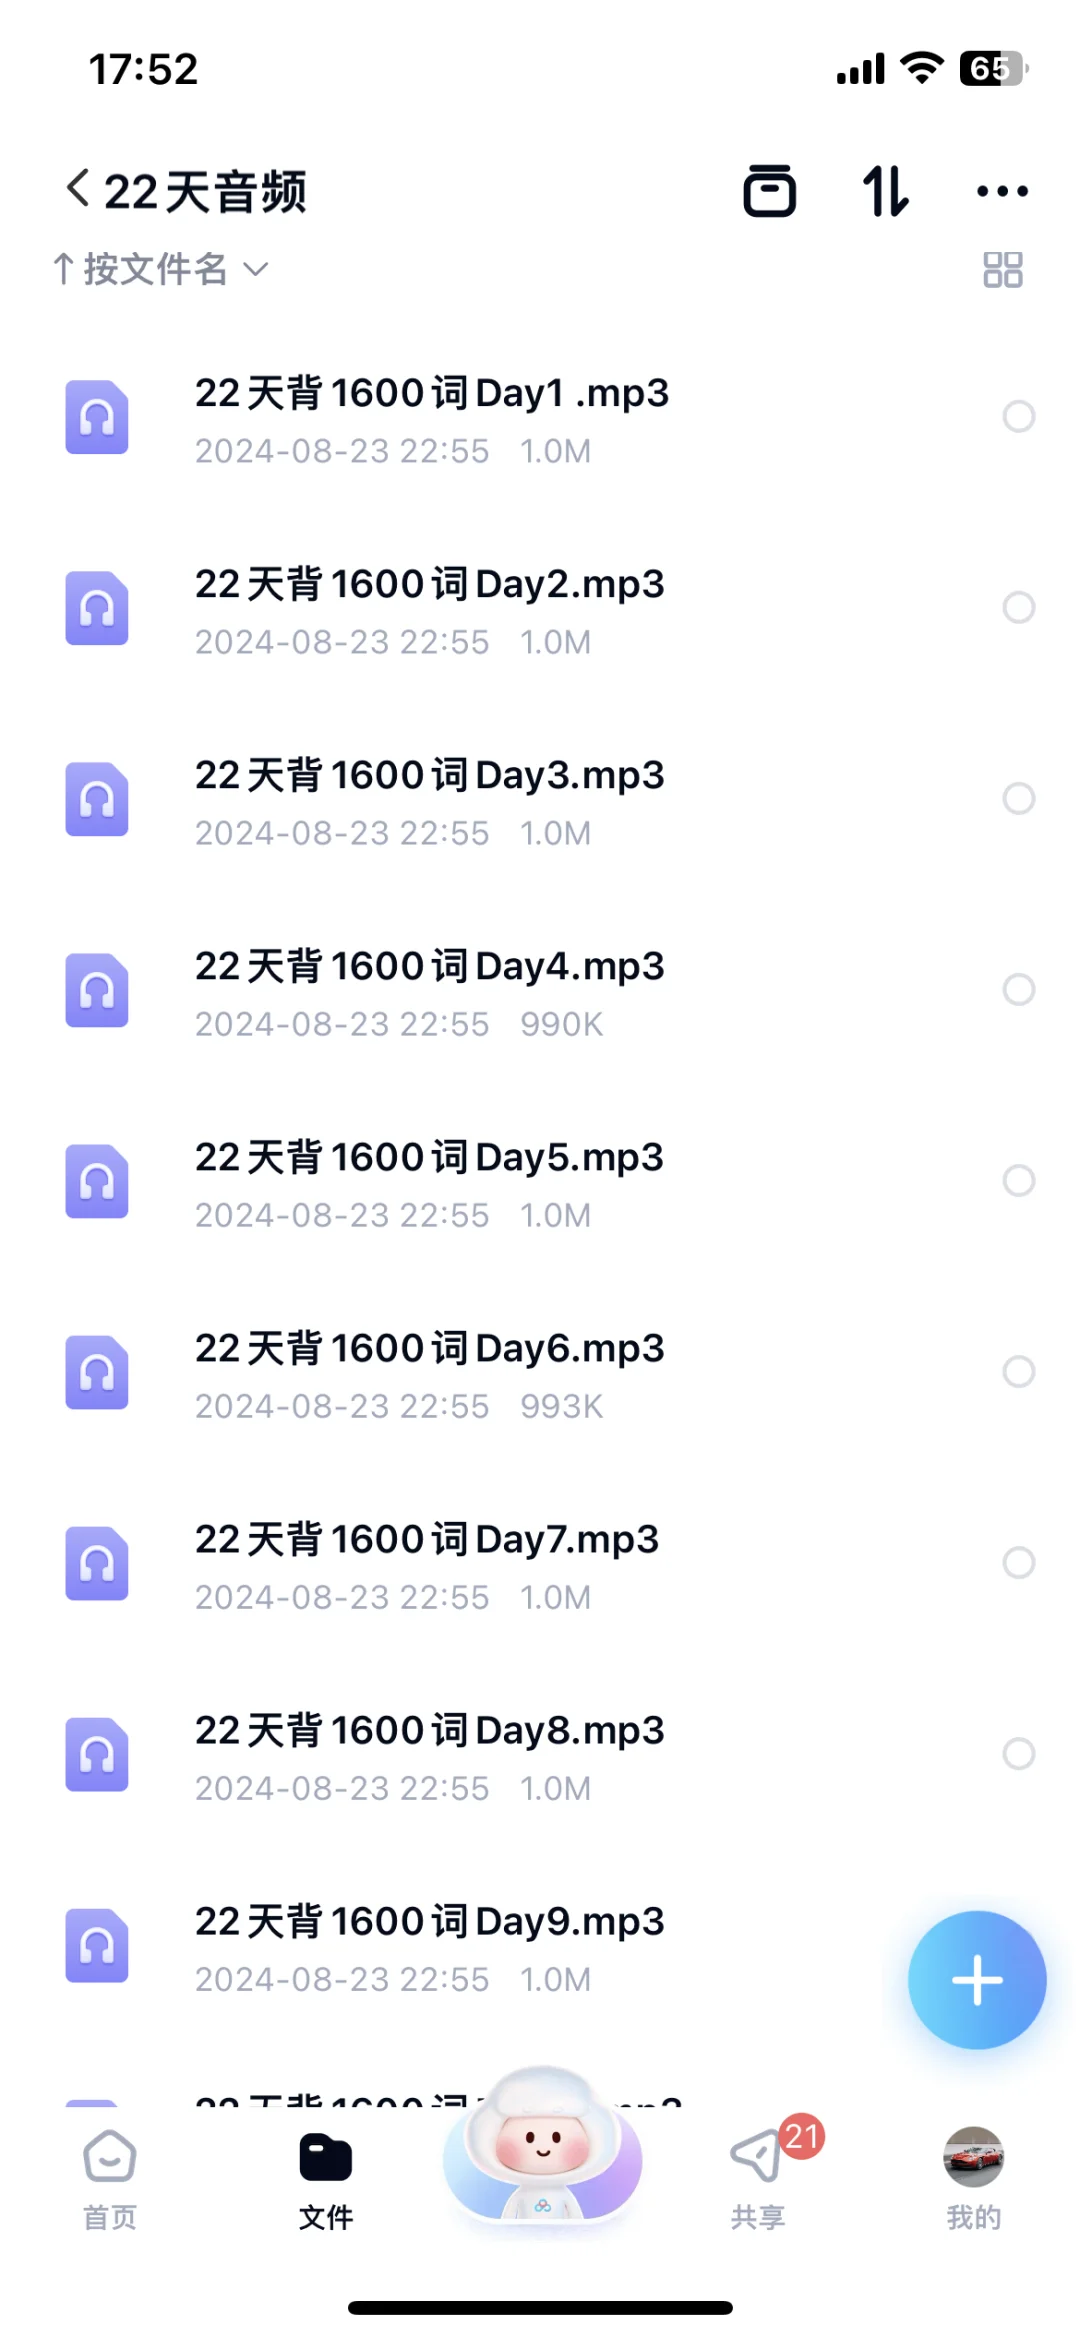1080x2337 pixels.
Task: Open the transfer list arrows icon
Action: click(x=886, y=190)
